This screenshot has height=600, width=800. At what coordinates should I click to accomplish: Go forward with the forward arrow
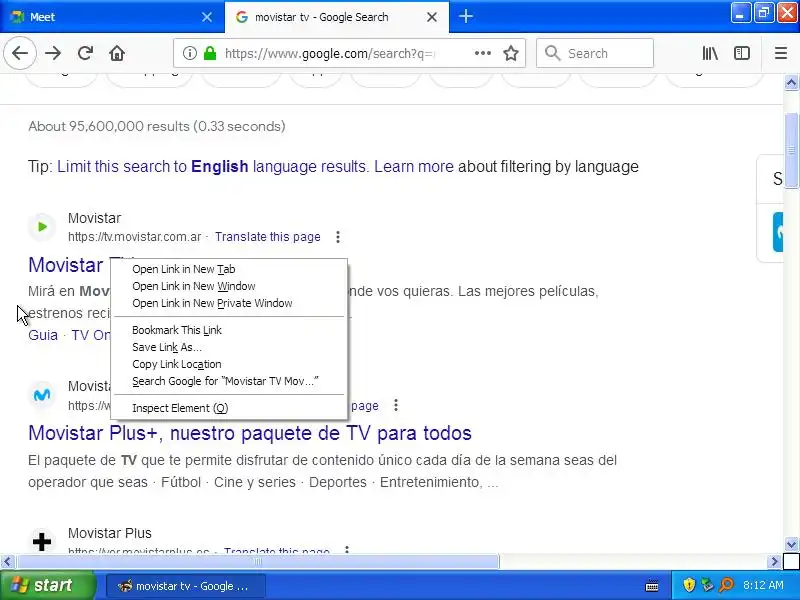pos(53,53)
